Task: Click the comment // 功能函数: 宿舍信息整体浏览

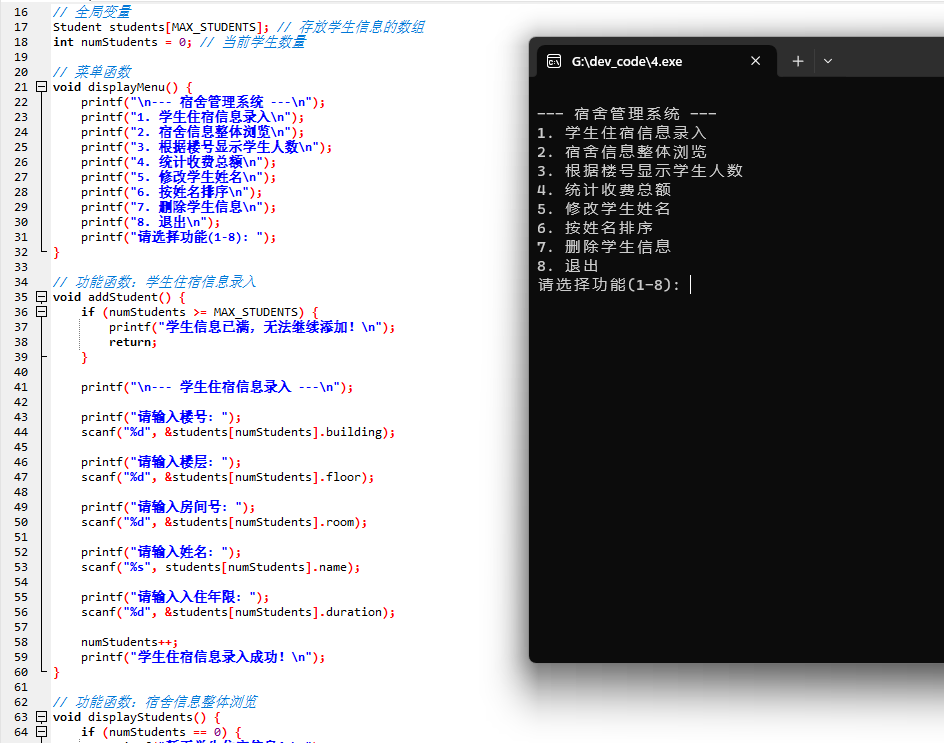Action: coord(155,702)
